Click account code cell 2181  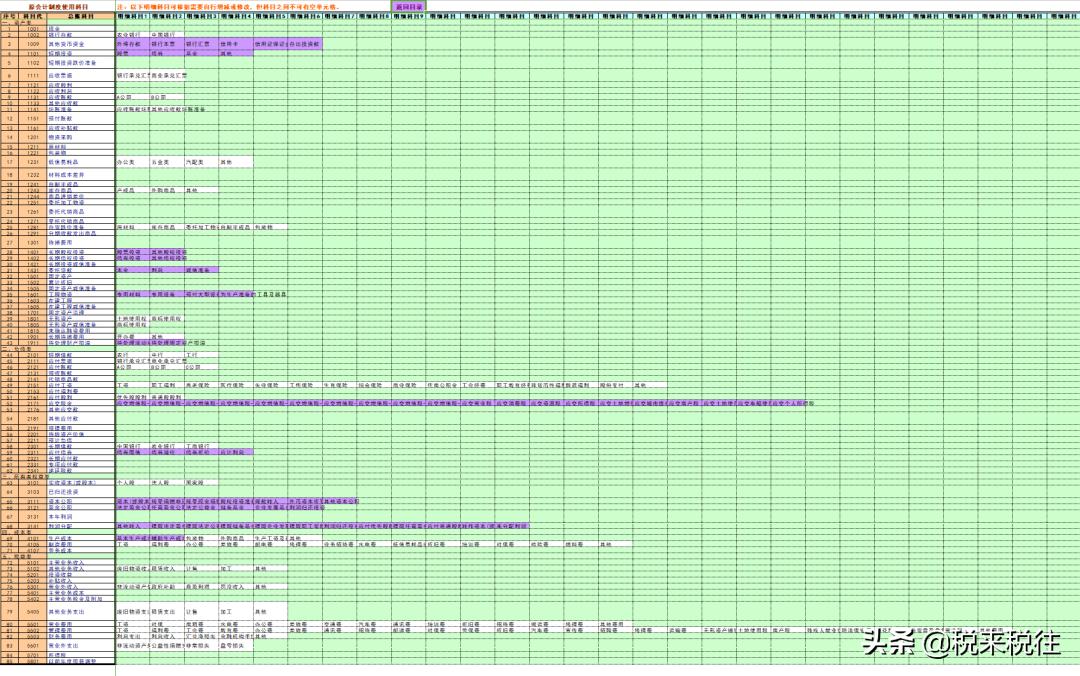33,418
